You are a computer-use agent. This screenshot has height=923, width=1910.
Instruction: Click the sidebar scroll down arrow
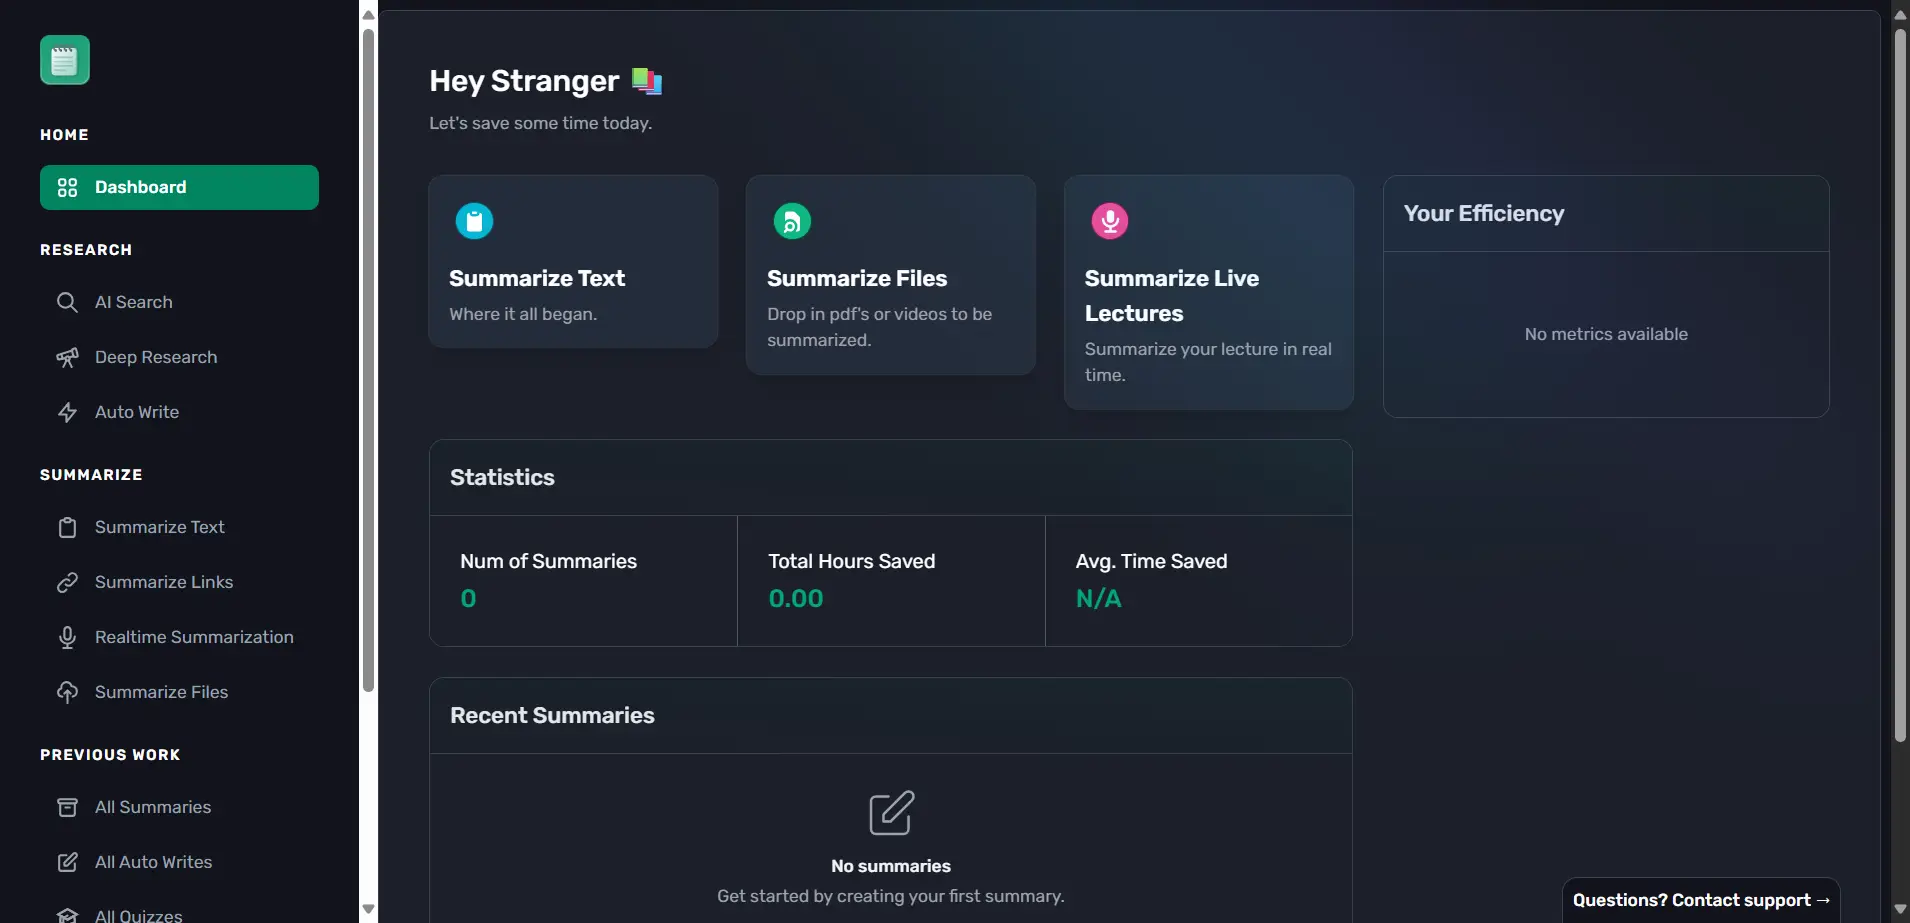click(x=368, y=909)
